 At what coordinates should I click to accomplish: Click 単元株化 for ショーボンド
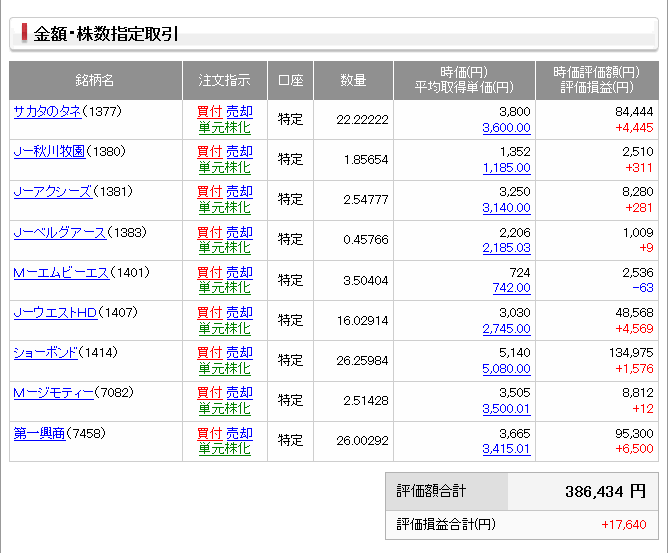pyautogui.click(x=224, y=368)
